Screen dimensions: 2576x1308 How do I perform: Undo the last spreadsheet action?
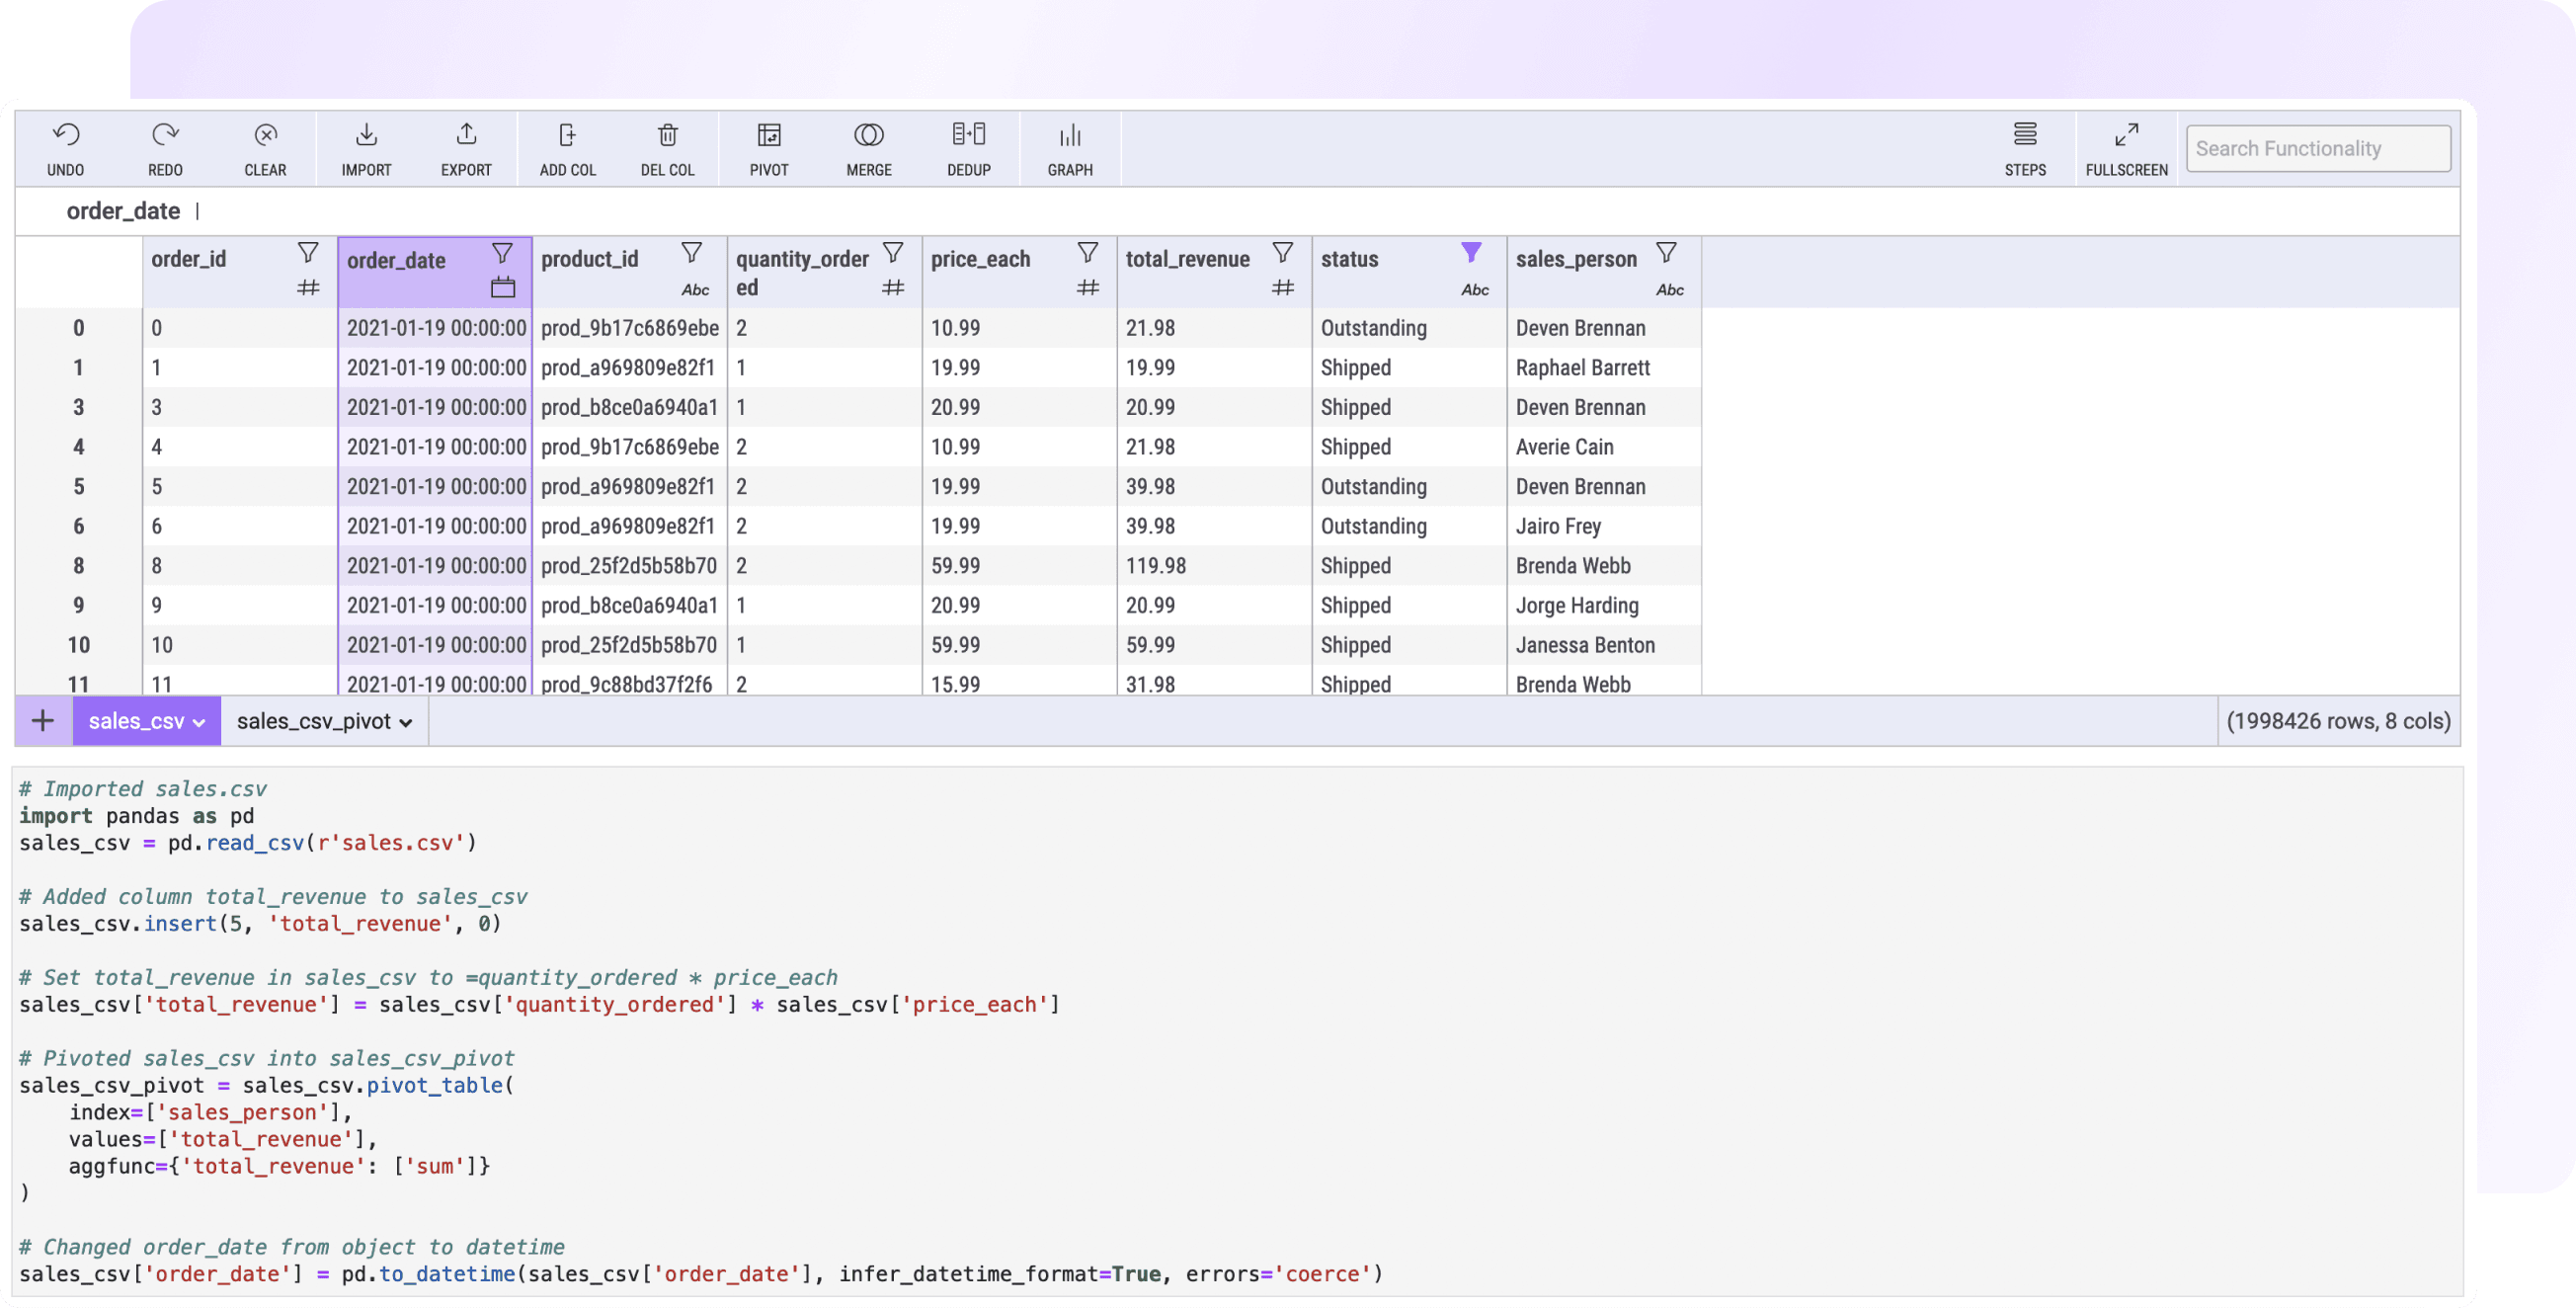[65, 147]
